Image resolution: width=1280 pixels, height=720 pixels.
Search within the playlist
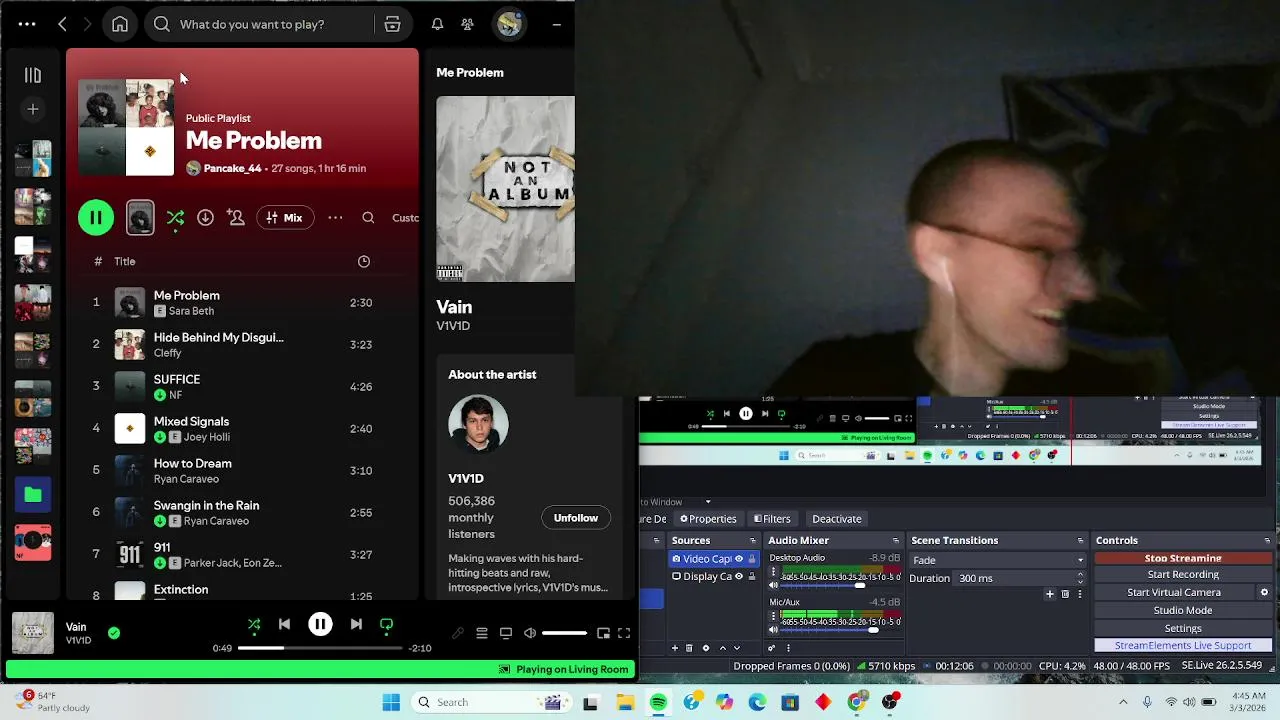(368, 217)
